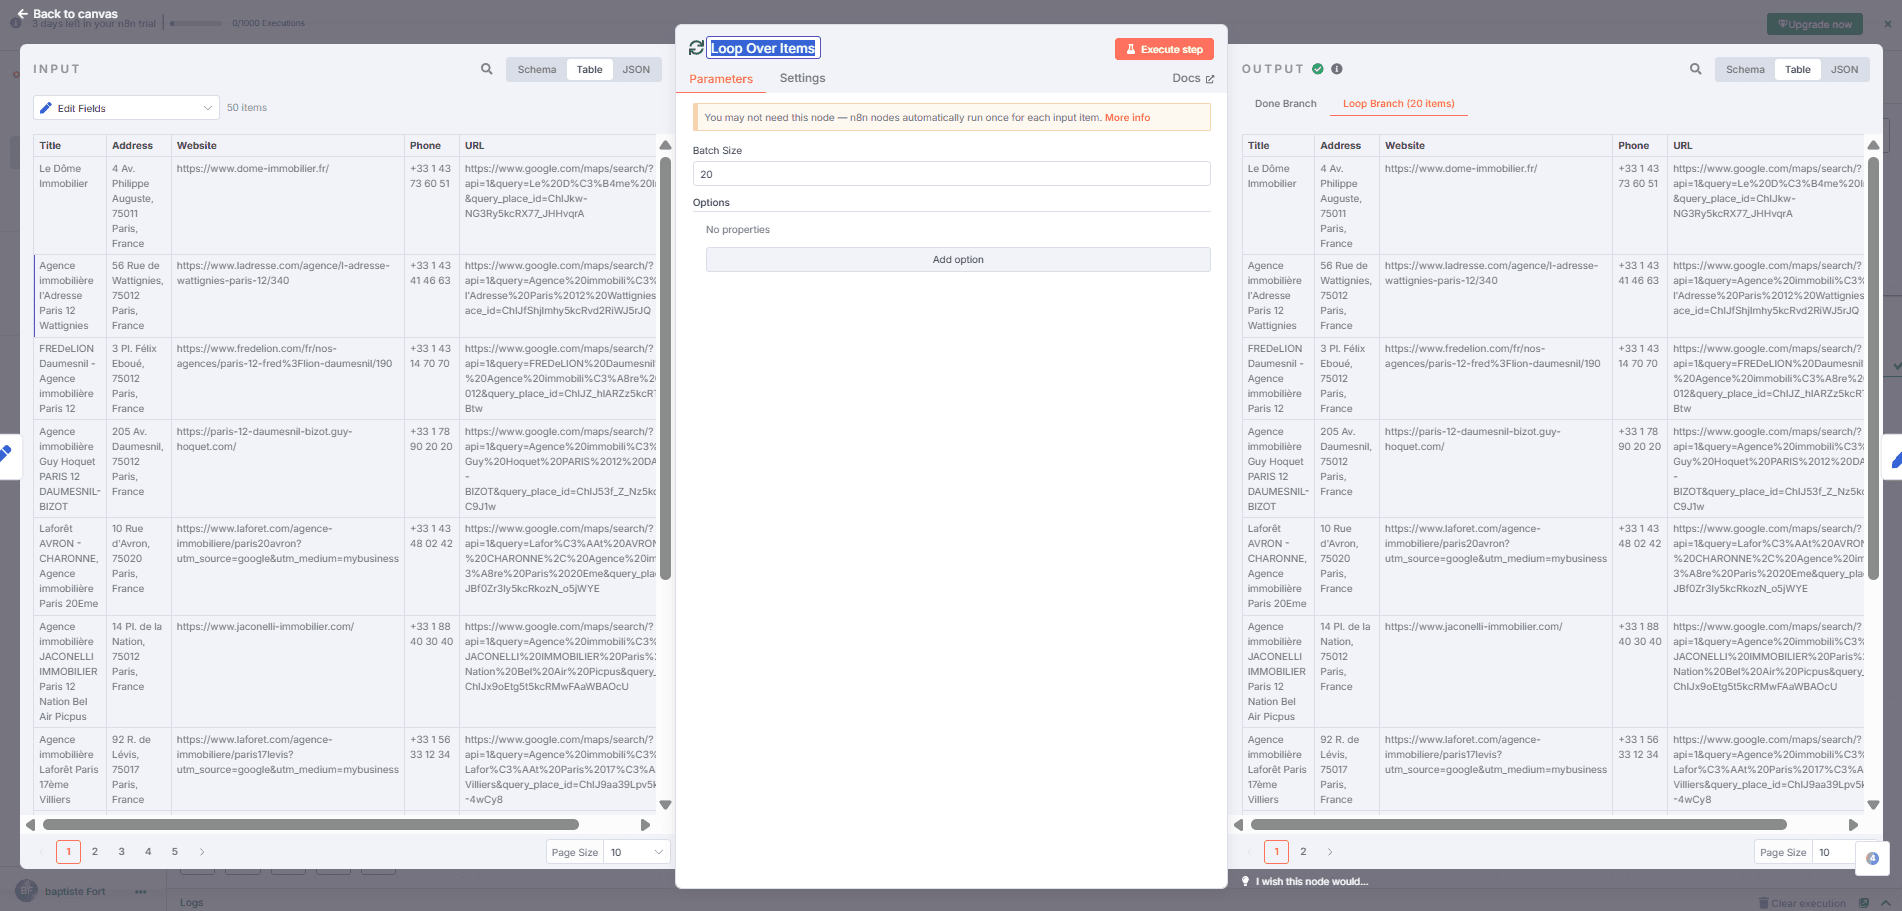1902x911 pixels.
Task: Switch OUTPUT view to JSON
Action: 1844,69
